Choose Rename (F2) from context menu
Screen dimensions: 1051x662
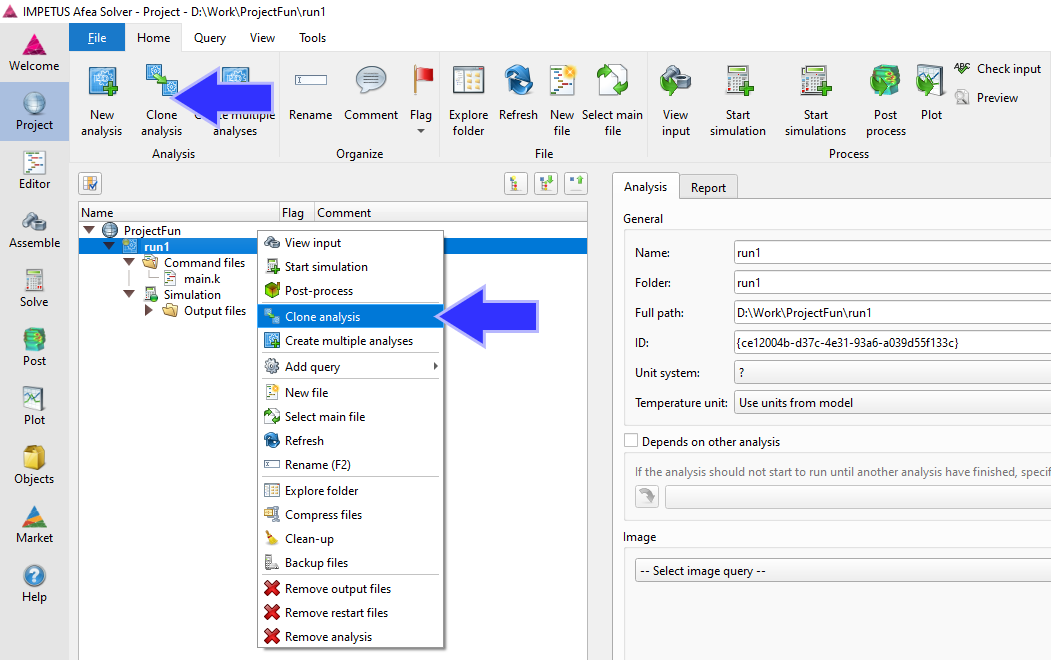point(351,465)
